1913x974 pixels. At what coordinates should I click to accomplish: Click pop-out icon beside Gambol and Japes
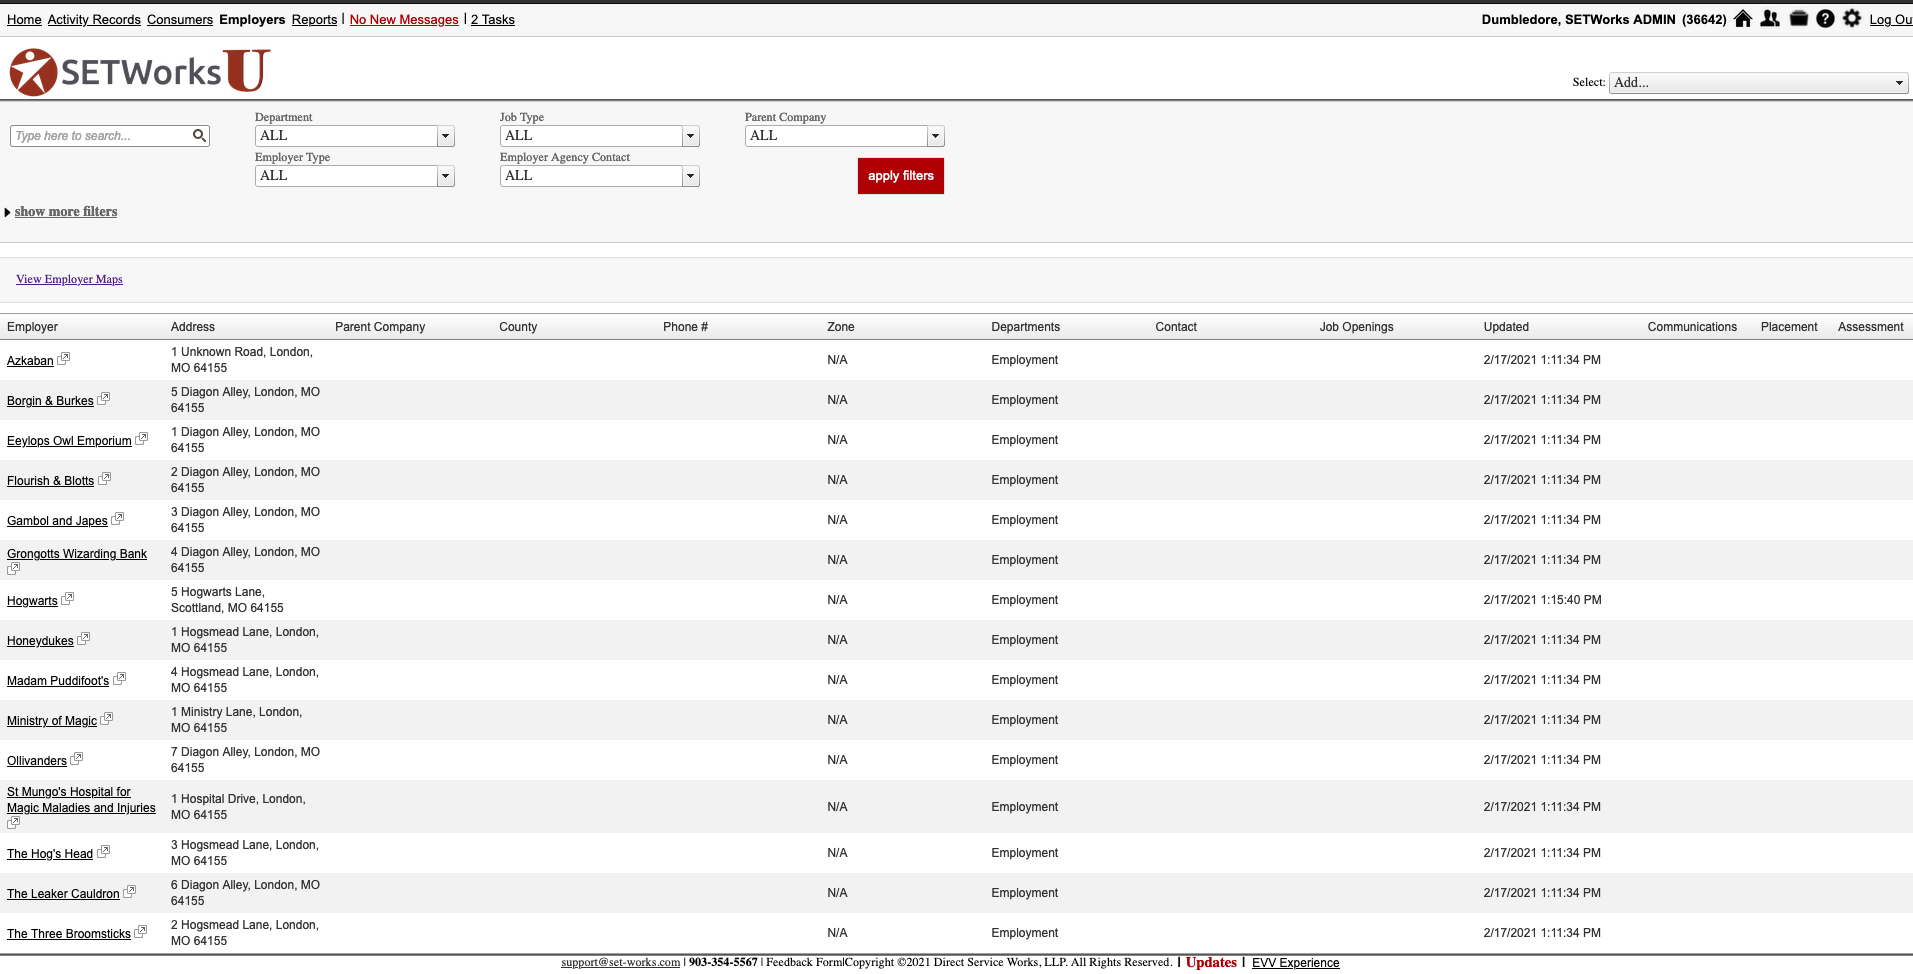(x=118, y=518)
